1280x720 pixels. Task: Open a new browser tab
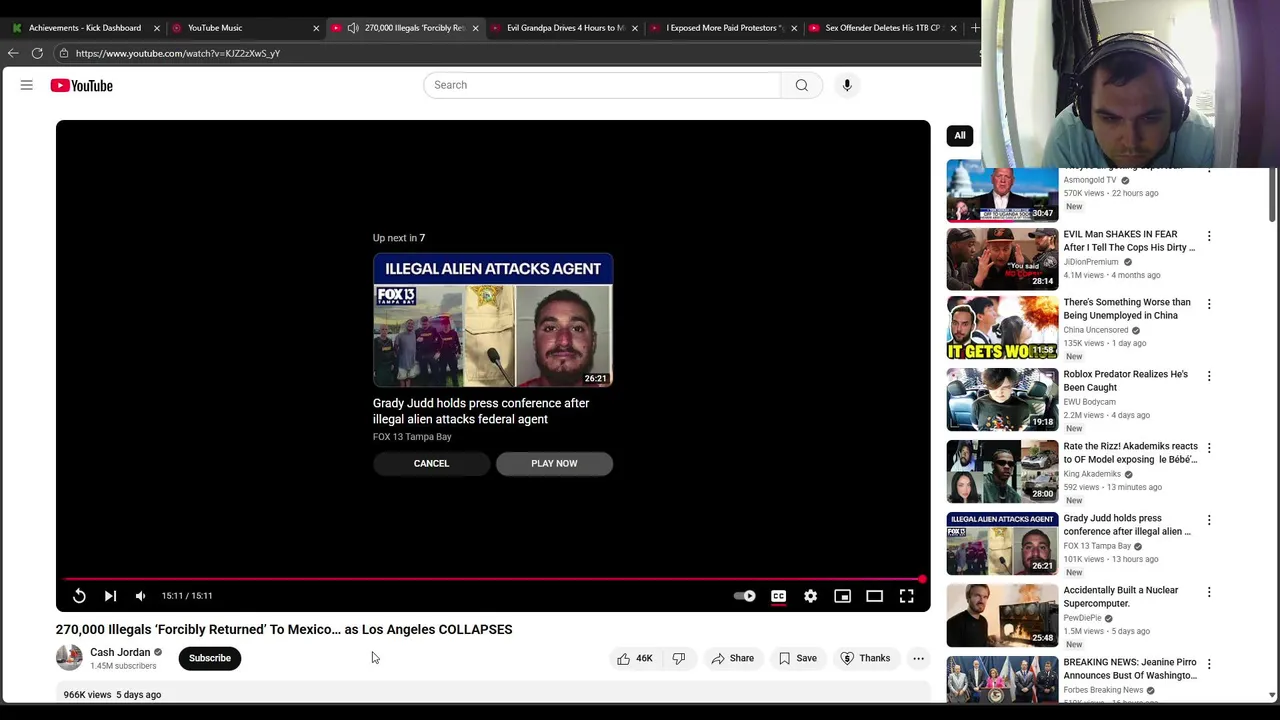click(x=975, y=28)
